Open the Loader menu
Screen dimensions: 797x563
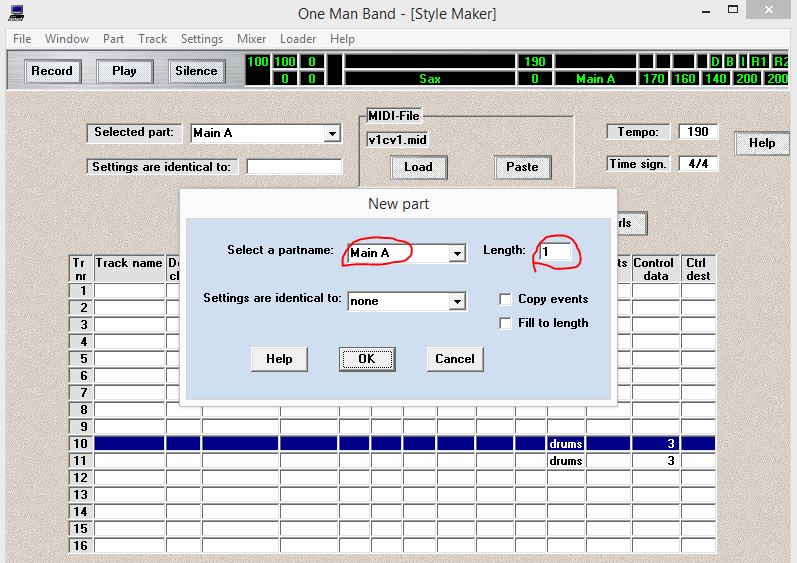tap(297, 39)
